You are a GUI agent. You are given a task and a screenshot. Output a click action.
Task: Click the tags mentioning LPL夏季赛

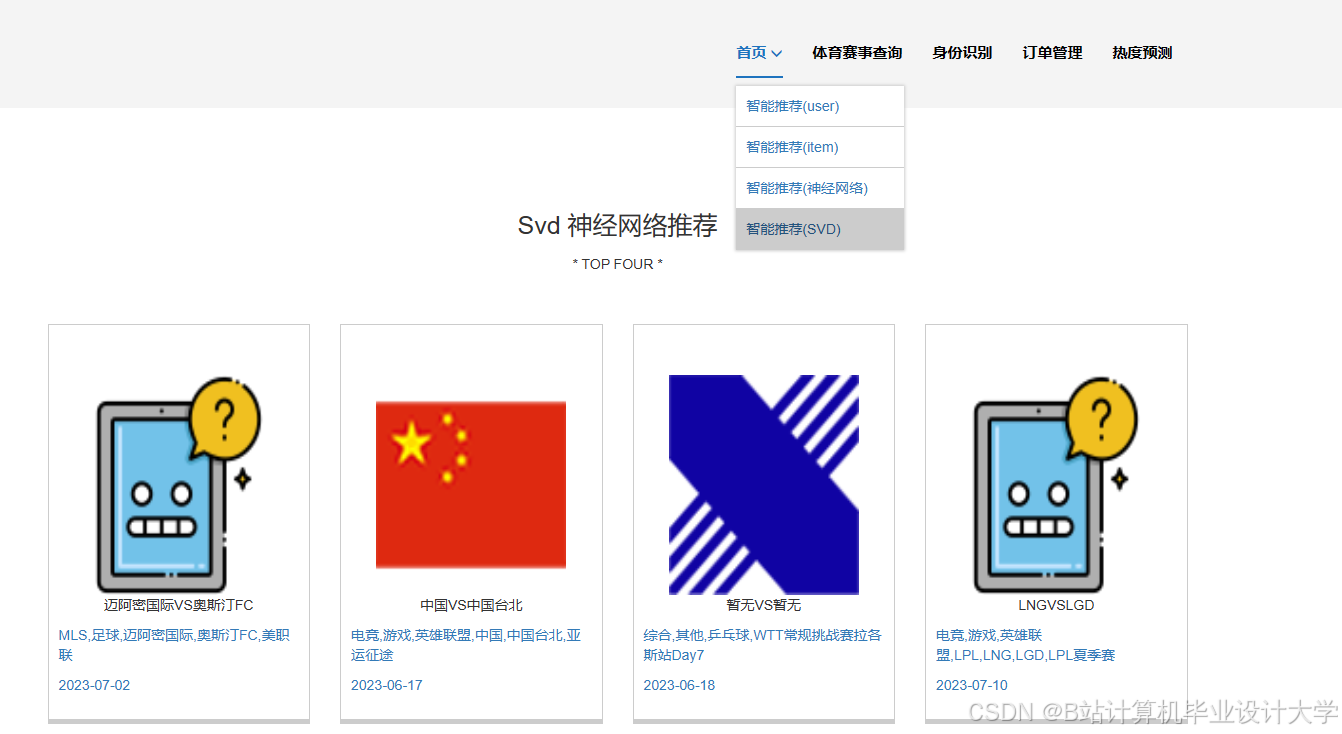1025,645
